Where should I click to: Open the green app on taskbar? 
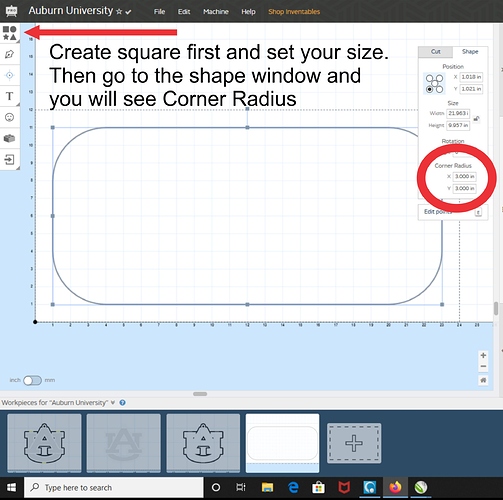(421, 488)
